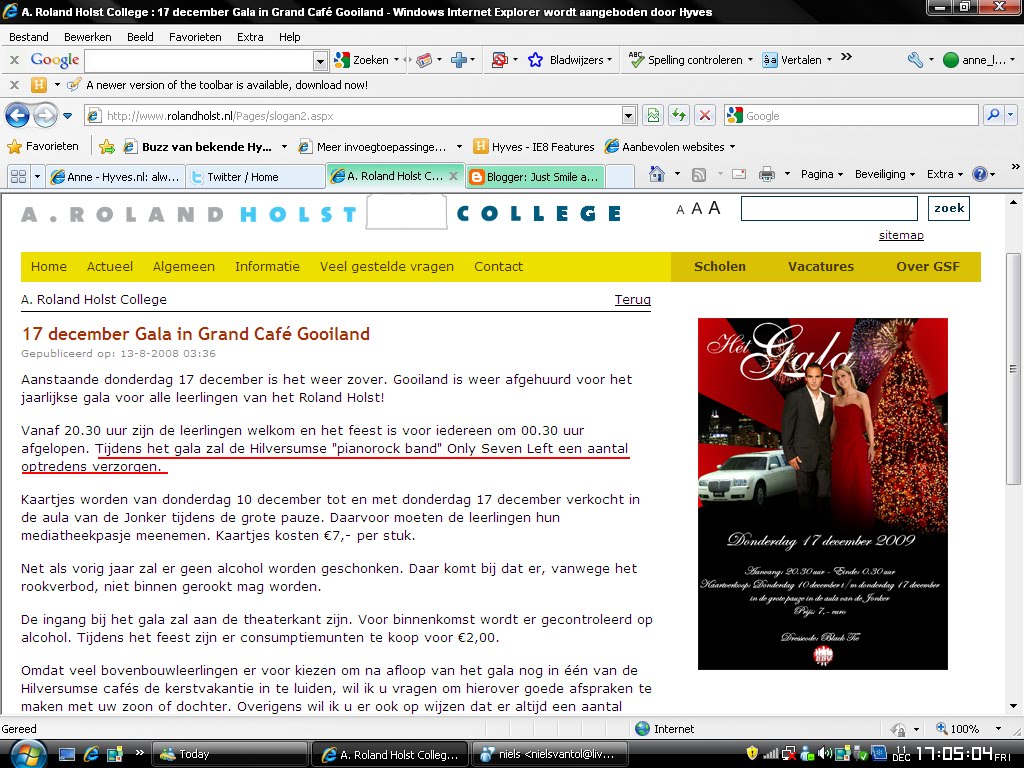
Task: Click the Bladwijzers blue star icon
Action: [x=536, y=60]
